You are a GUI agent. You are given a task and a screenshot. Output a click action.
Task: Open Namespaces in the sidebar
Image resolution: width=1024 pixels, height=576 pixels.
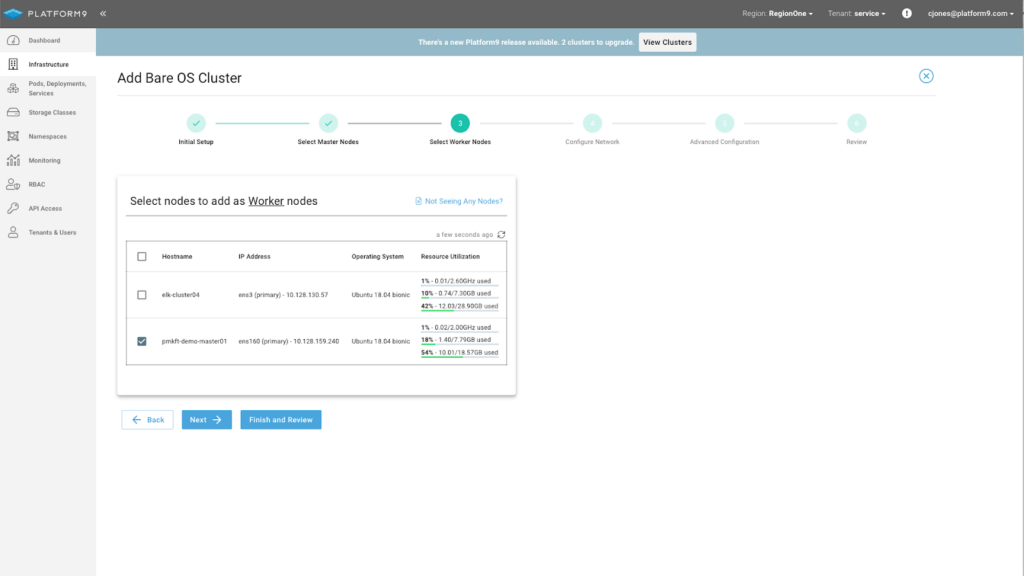point(48,136)
